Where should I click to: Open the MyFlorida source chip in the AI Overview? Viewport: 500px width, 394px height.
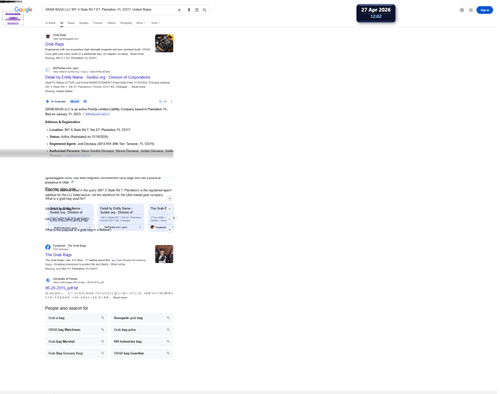[96, 114]
